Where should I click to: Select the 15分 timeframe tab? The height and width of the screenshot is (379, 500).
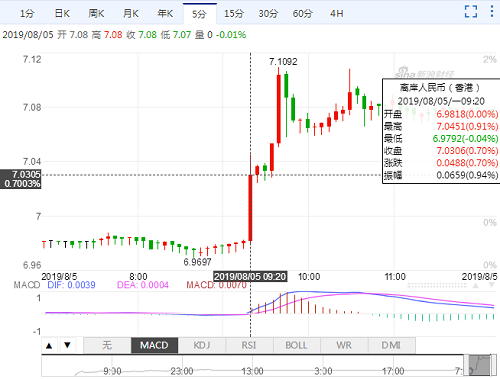234,14
